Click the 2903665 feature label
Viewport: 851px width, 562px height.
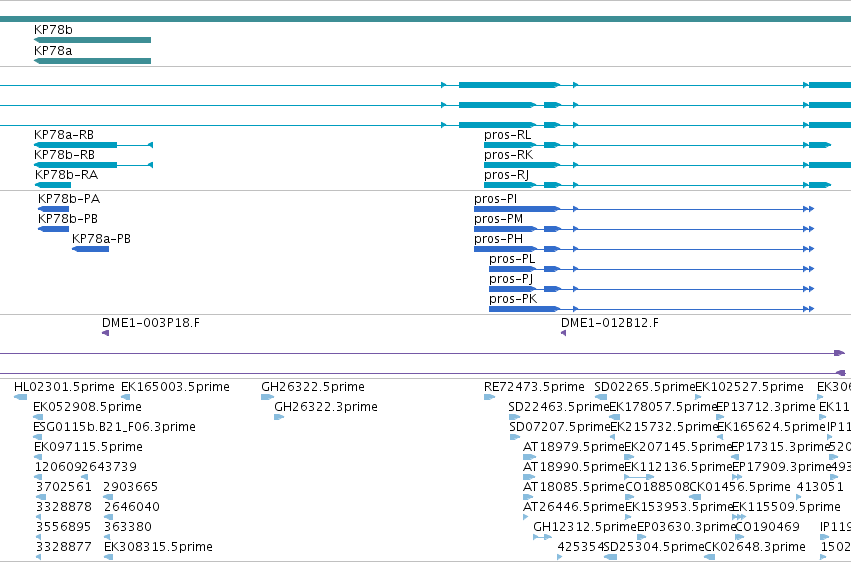[x=131, y=487]
